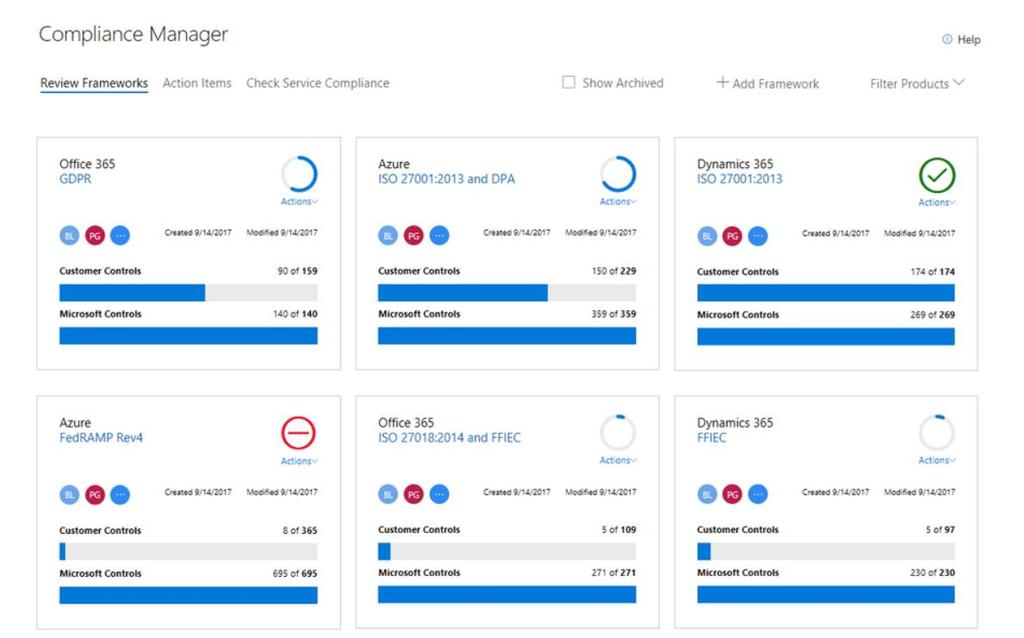The image size is (1024, 638).
Task: Open ISO 27001:2013 link under Dynamics 365
Action: 739,179
